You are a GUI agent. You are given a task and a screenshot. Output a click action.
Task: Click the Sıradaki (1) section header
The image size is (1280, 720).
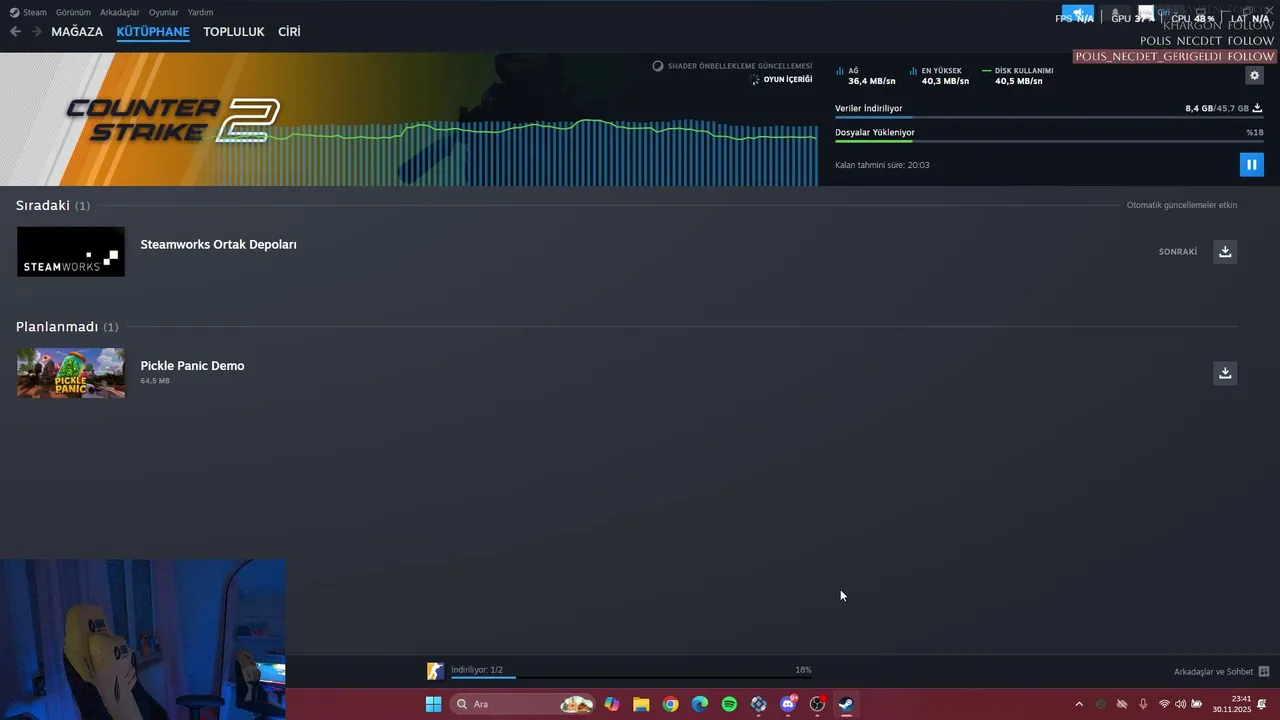53,205
